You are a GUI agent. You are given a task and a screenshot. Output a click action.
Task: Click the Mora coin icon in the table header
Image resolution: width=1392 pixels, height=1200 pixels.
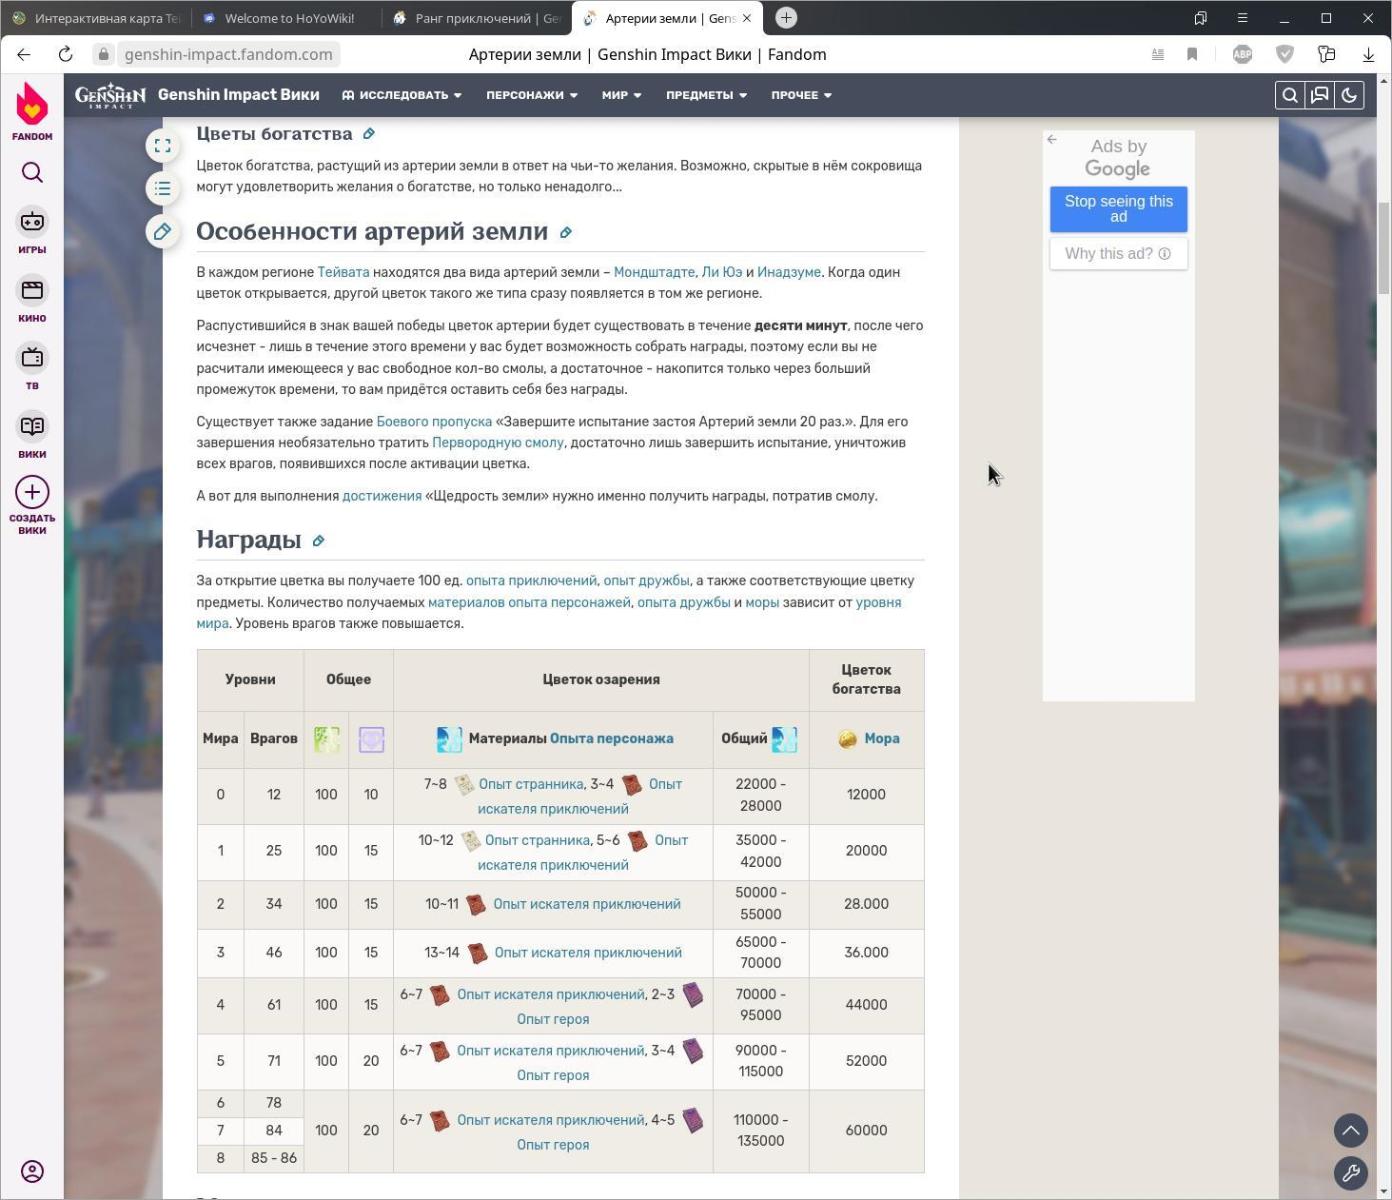pyautogui.click(x=848, y=739)
